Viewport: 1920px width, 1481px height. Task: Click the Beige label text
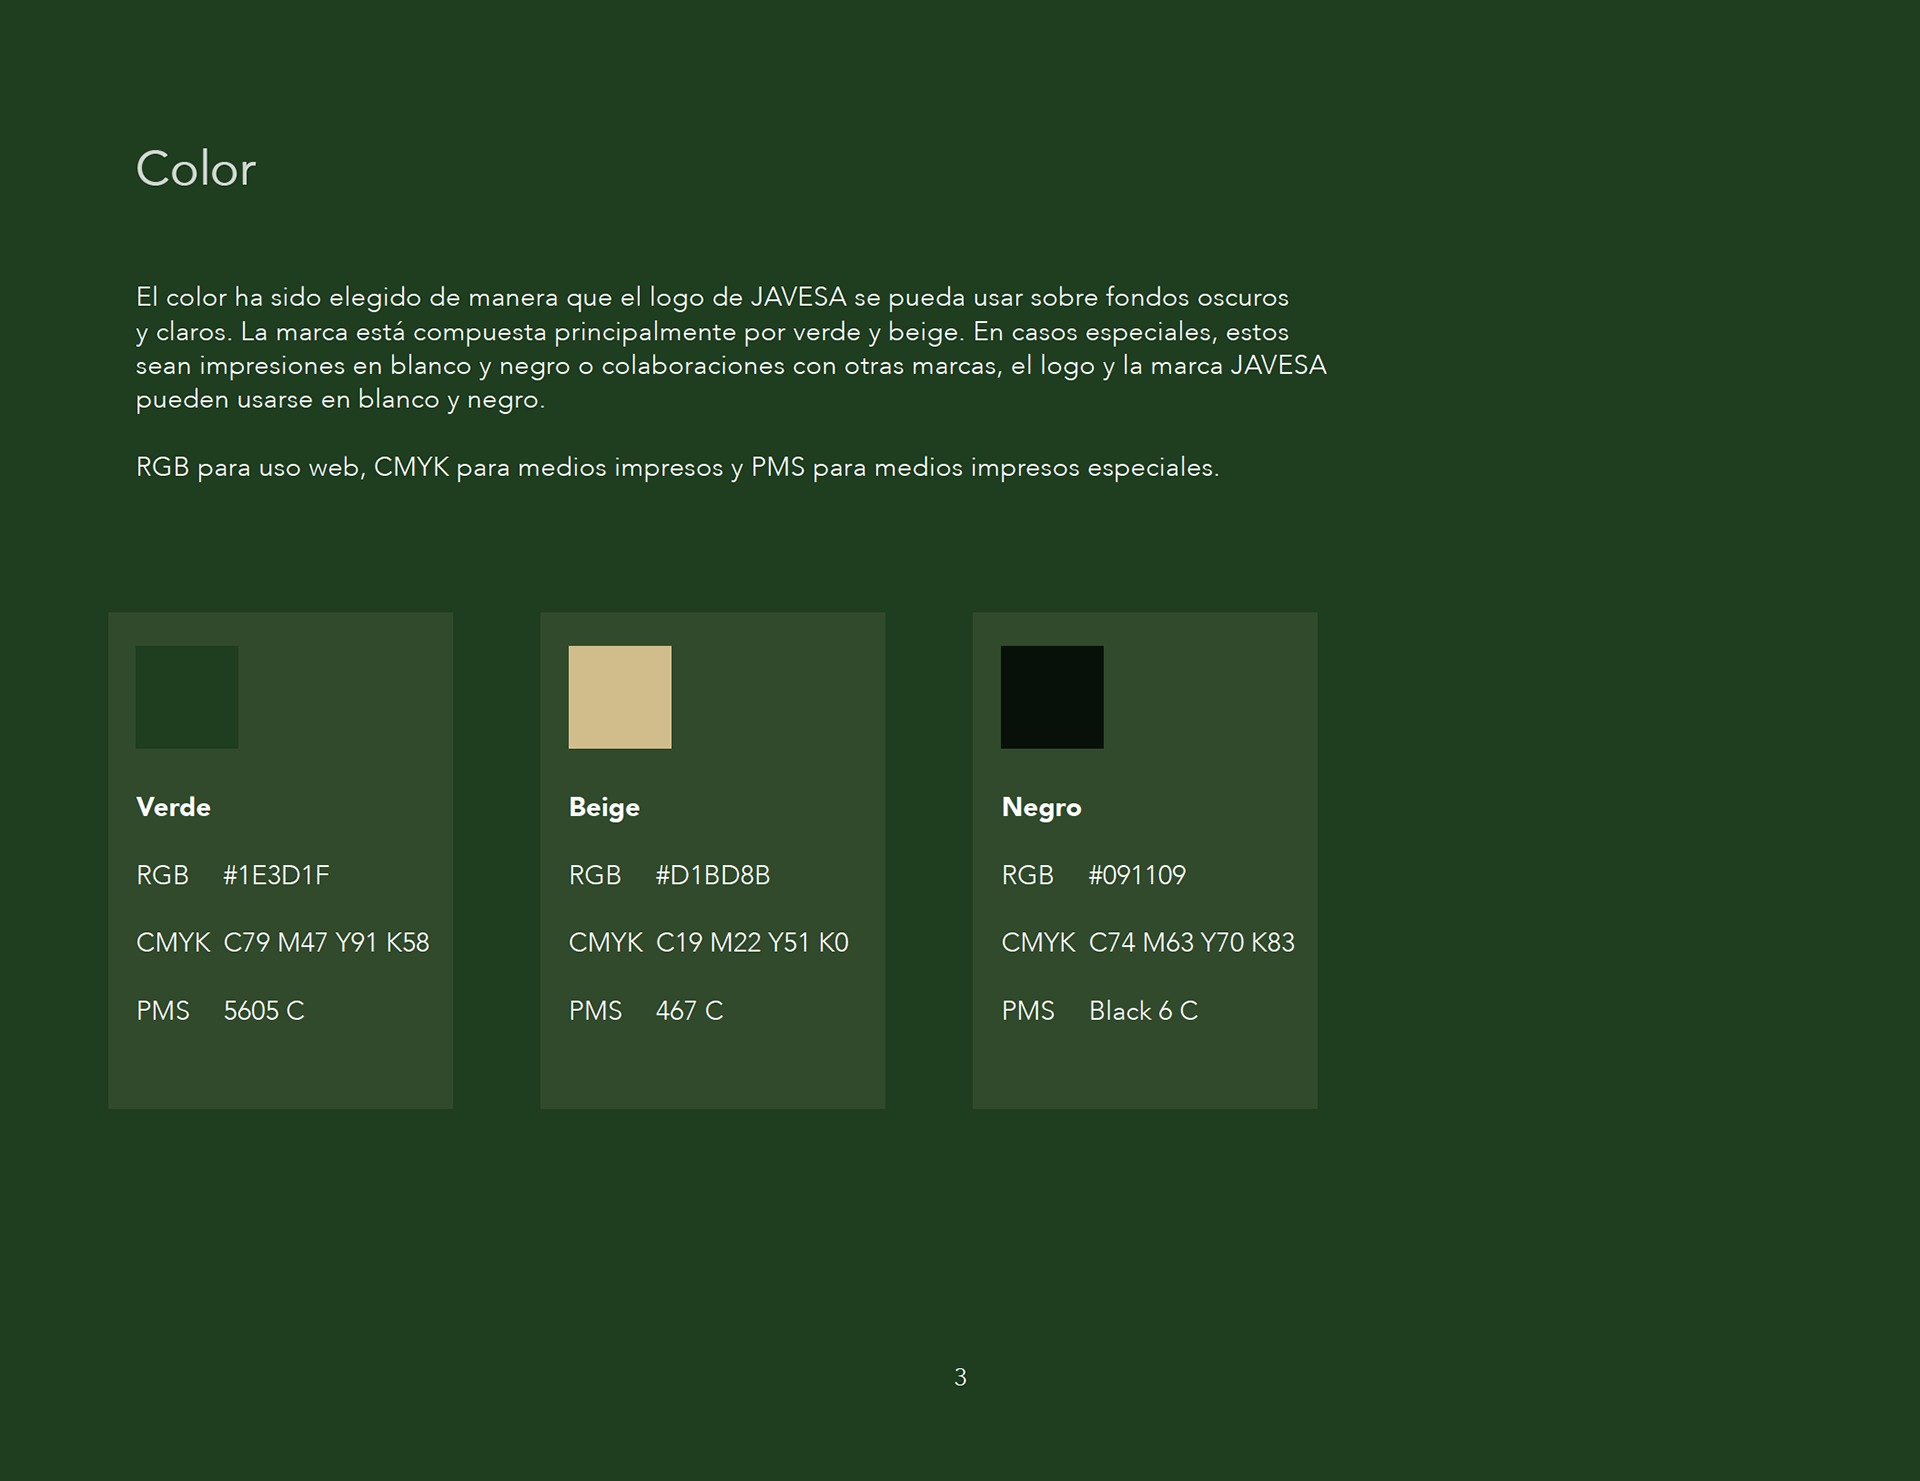click(x=604, y=807)
